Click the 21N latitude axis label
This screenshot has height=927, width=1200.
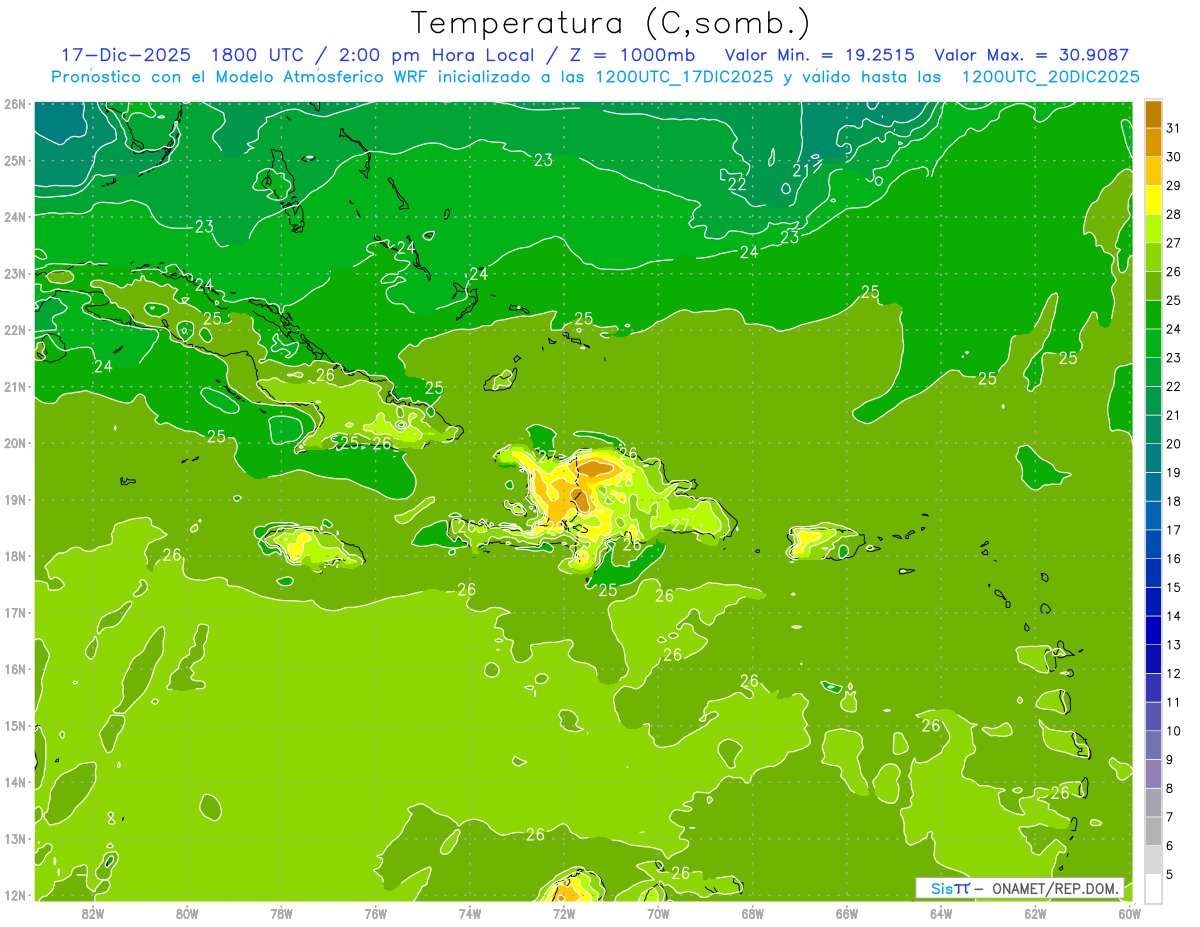pyautogui.click(x=15, y=386)
